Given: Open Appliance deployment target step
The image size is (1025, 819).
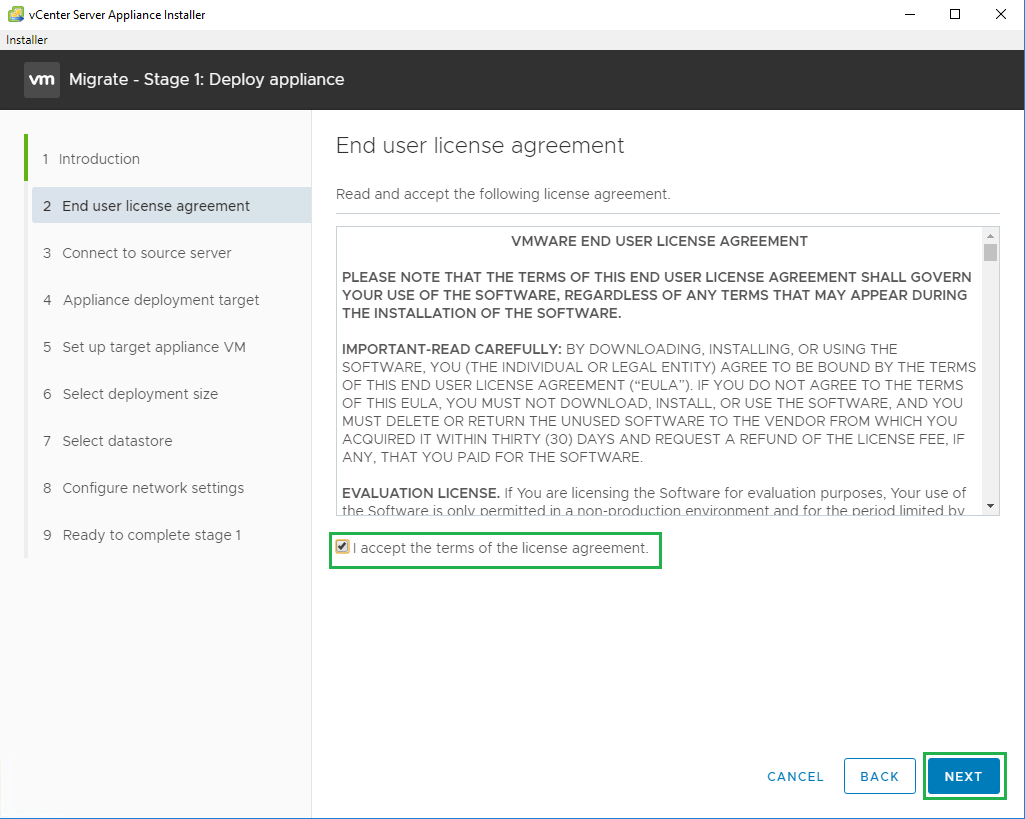Looking at the screenshot, I should click(161, 300).
